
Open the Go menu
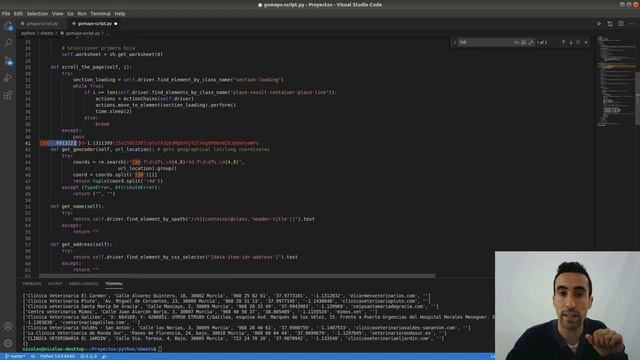click(x=70, y=13)
